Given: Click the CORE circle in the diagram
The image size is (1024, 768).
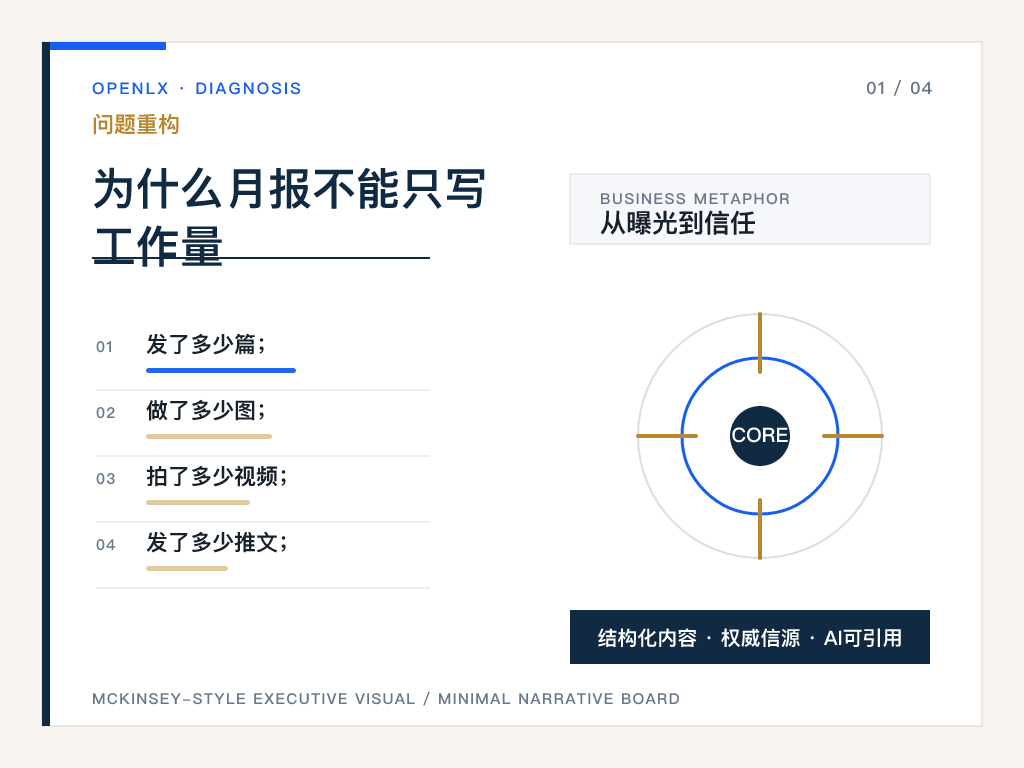Looking at the screenshot, I should (x=760, y=436).
